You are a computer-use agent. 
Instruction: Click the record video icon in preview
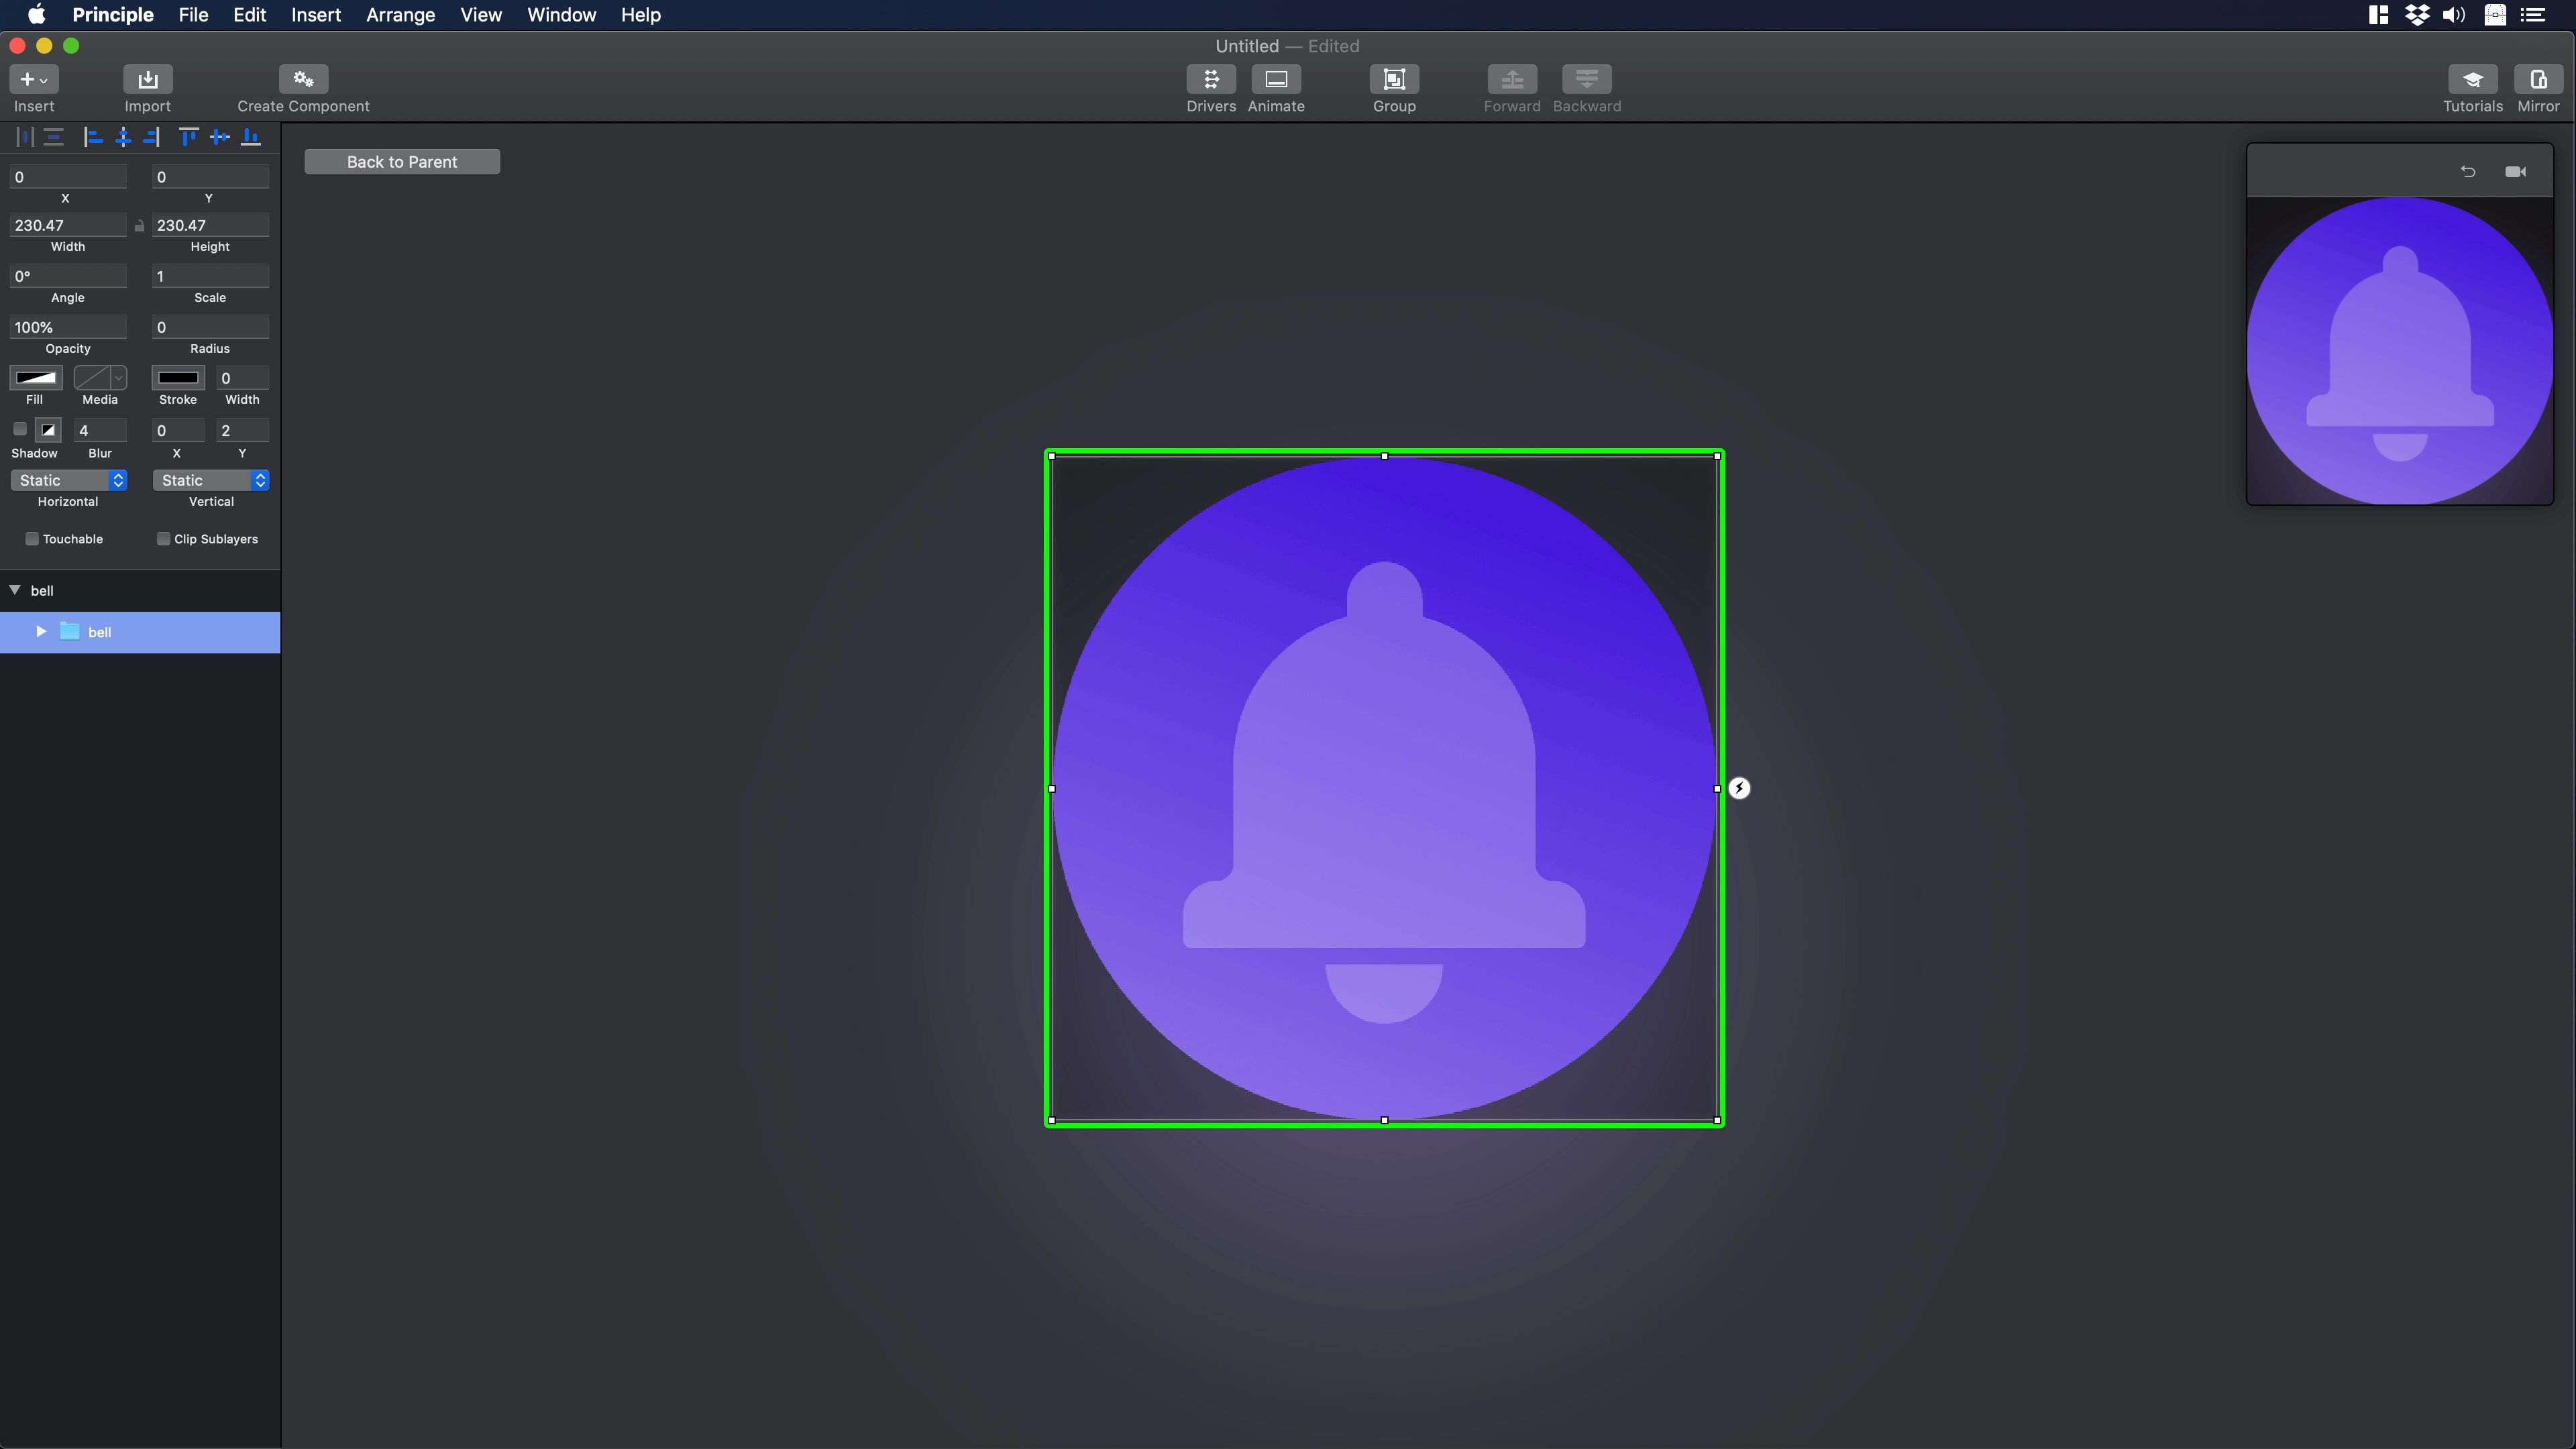click(2515, 172)
